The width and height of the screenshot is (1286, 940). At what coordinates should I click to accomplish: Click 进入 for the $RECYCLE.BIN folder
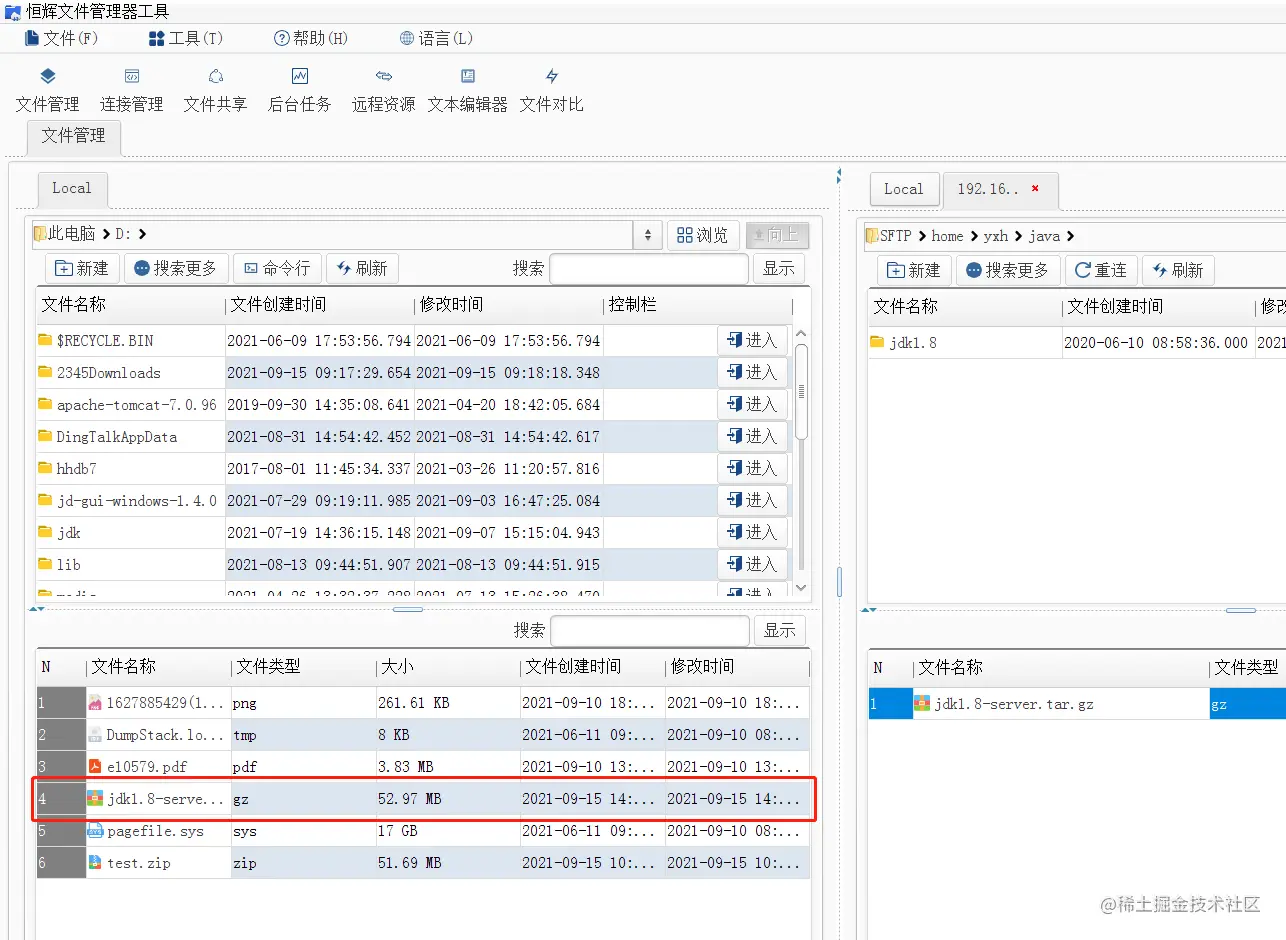pos(753,340)
